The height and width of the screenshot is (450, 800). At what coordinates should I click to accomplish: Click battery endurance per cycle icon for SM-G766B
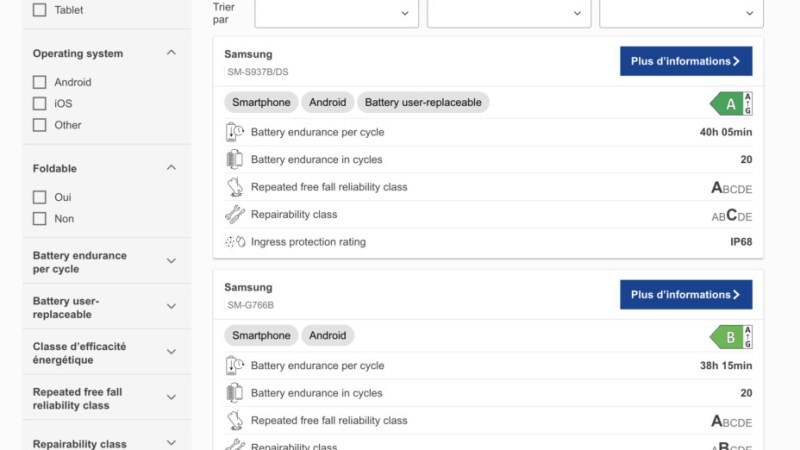coord(235,366)
